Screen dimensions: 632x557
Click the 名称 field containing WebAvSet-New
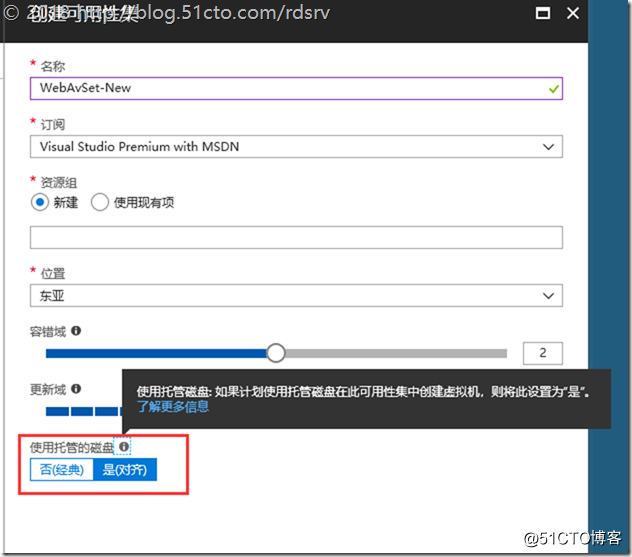[296, 88]
